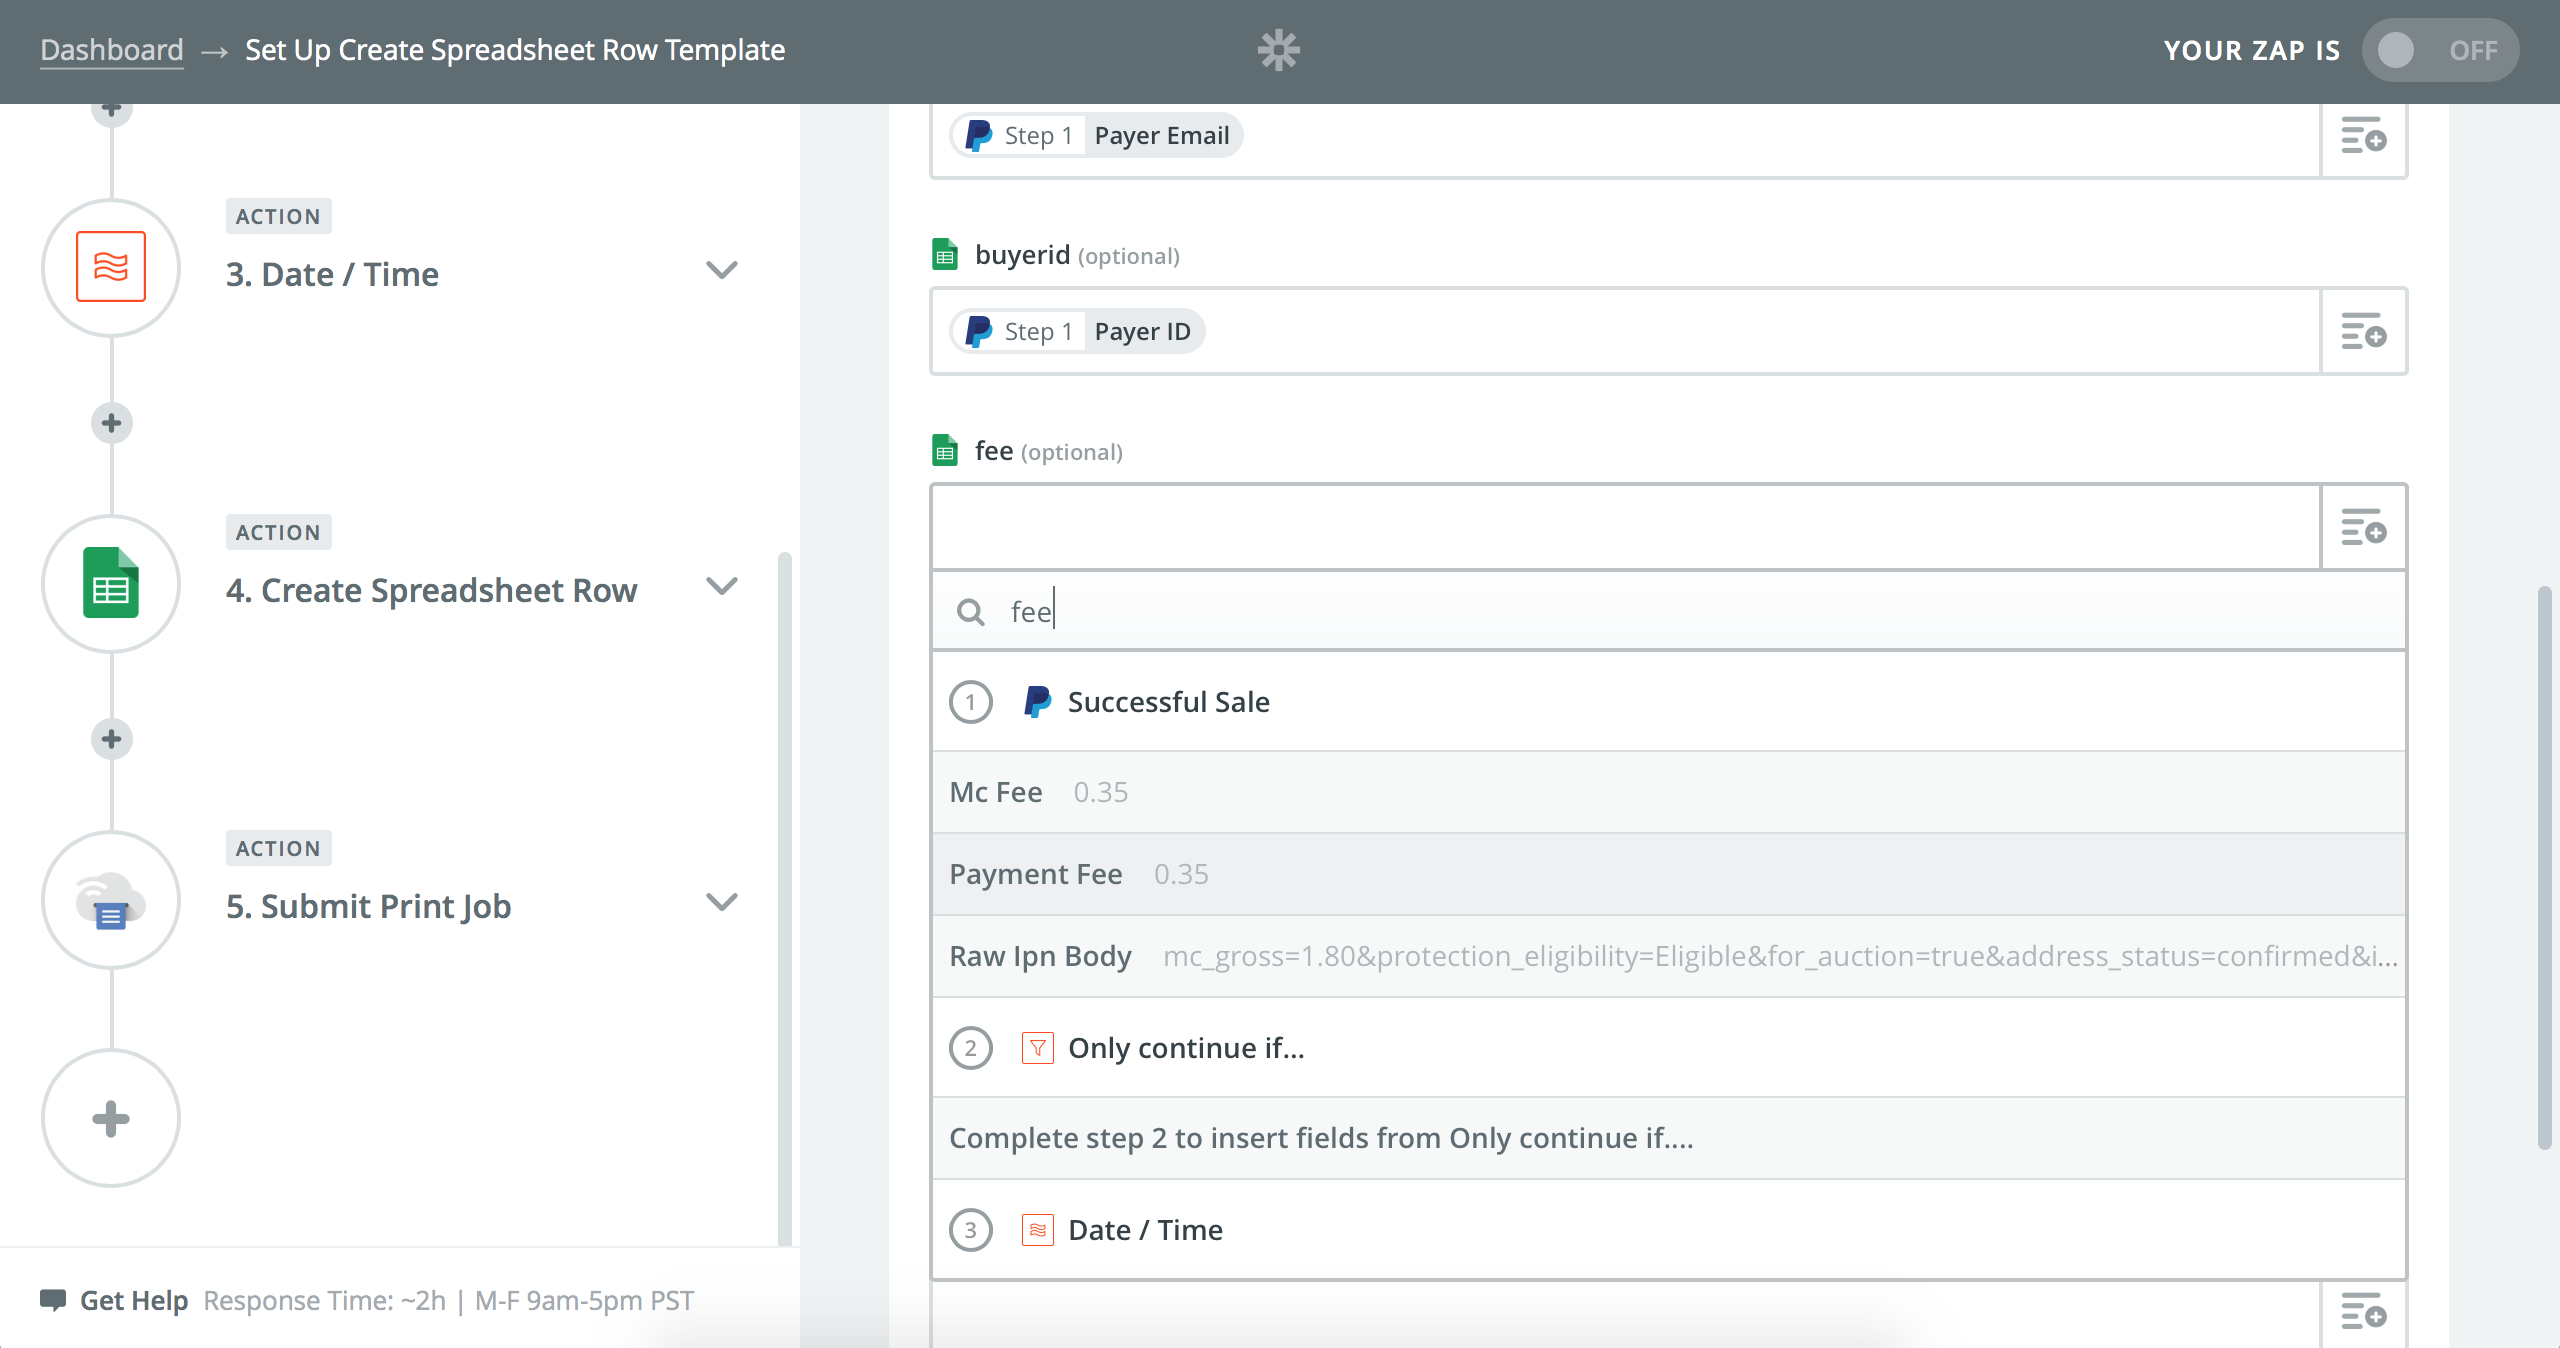Choose the Mc Fee 0.35 option
2560x1348 pixels.
(1668, 792)
